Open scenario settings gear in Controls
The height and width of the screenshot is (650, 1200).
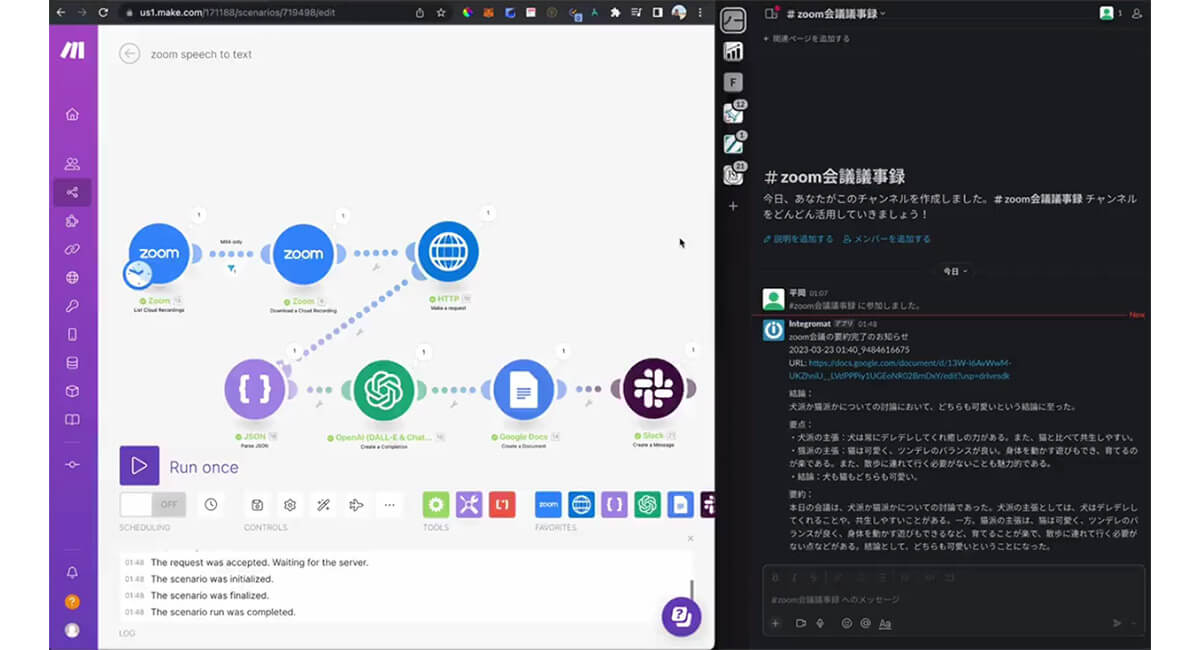(x=290, y=505)
